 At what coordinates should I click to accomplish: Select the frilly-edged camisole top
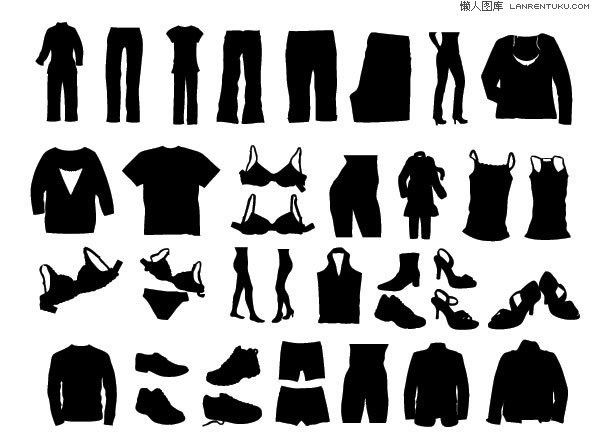pyautogui.click(x=490, y=195)
